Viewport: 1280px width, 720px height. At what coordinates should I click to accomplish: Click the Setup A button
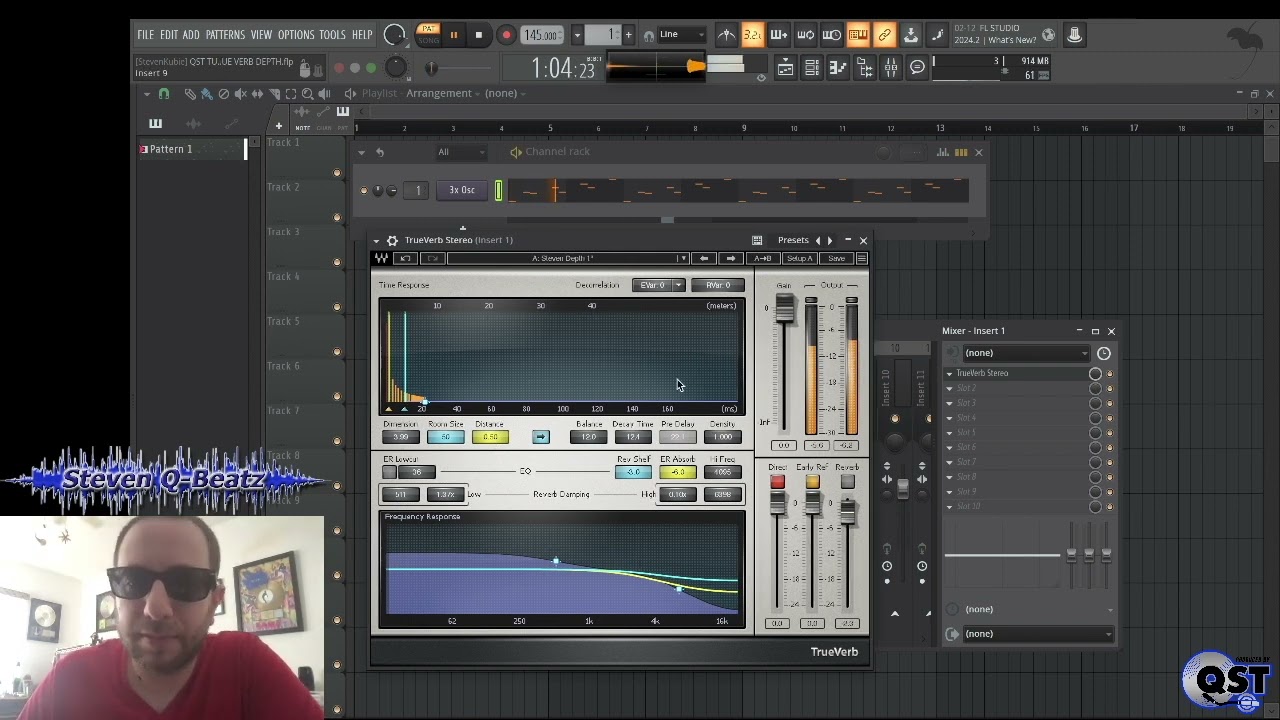tap(799, 258)
